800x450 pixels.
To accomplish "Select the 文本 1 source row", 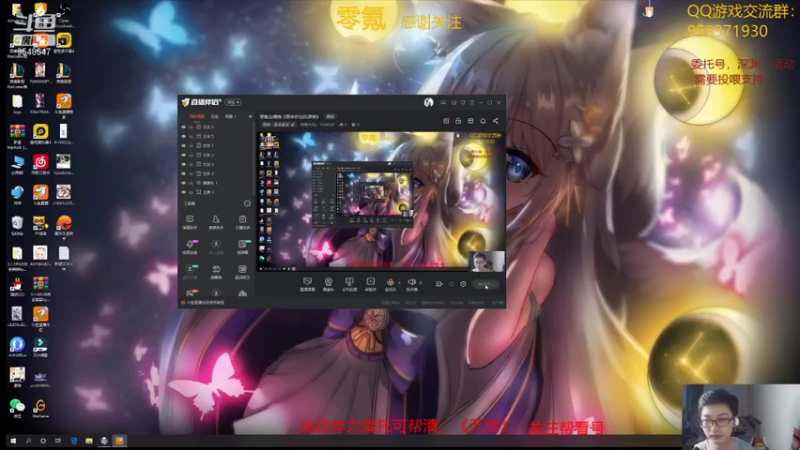I will (217, 145).
